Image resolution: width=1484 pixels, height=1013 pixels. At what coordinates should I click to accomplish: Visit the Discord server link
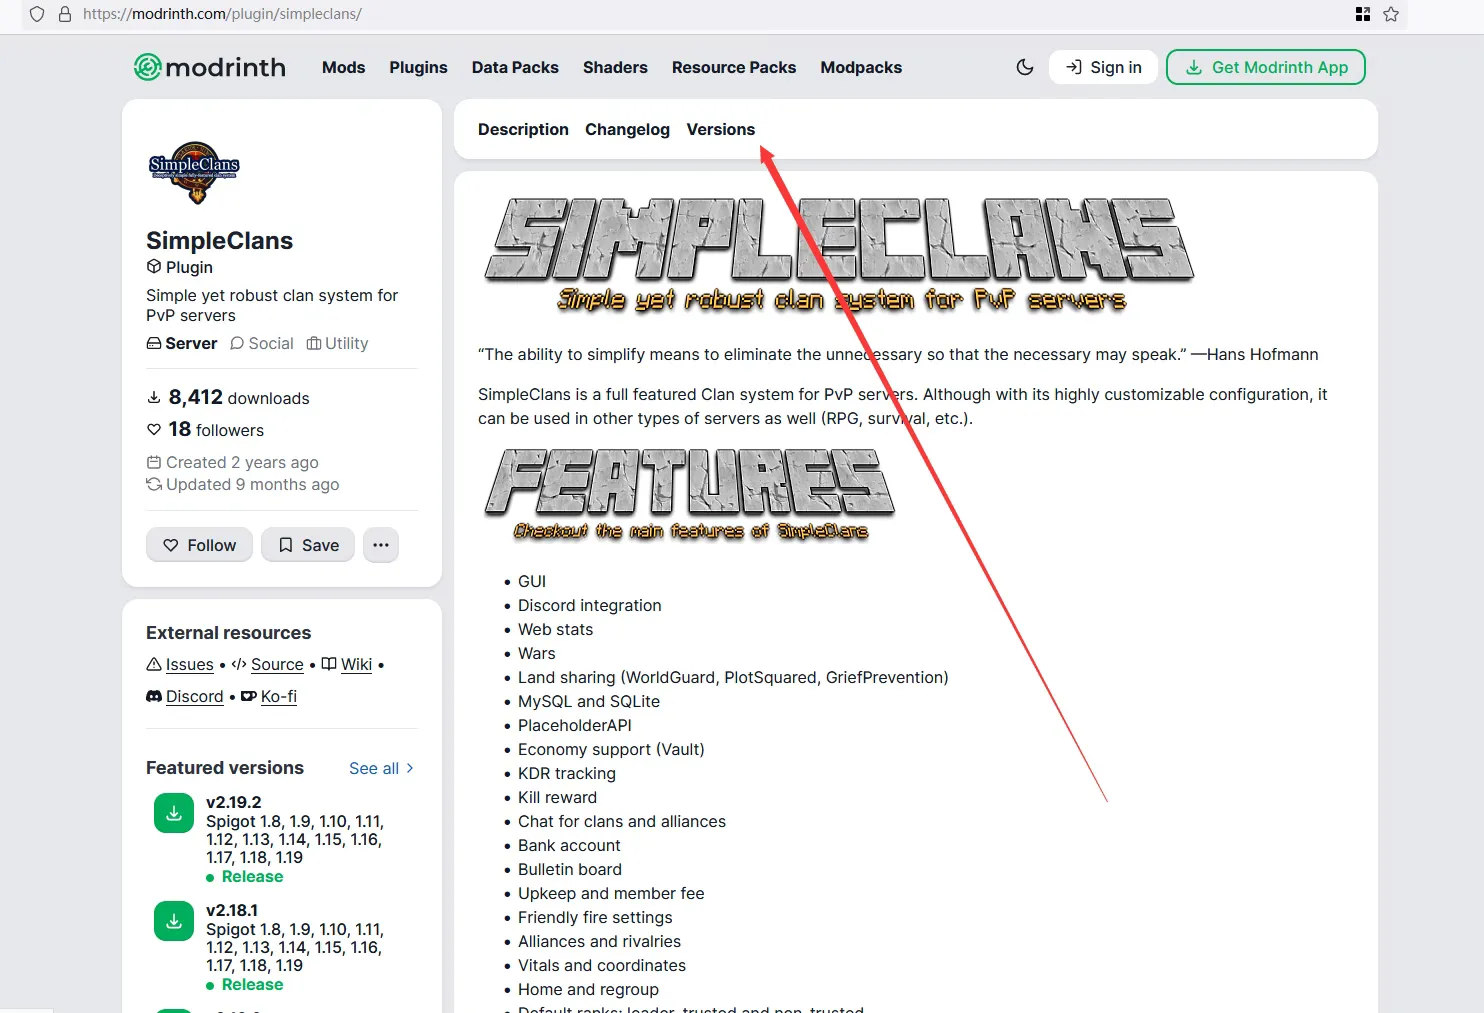tap(194, 696)
